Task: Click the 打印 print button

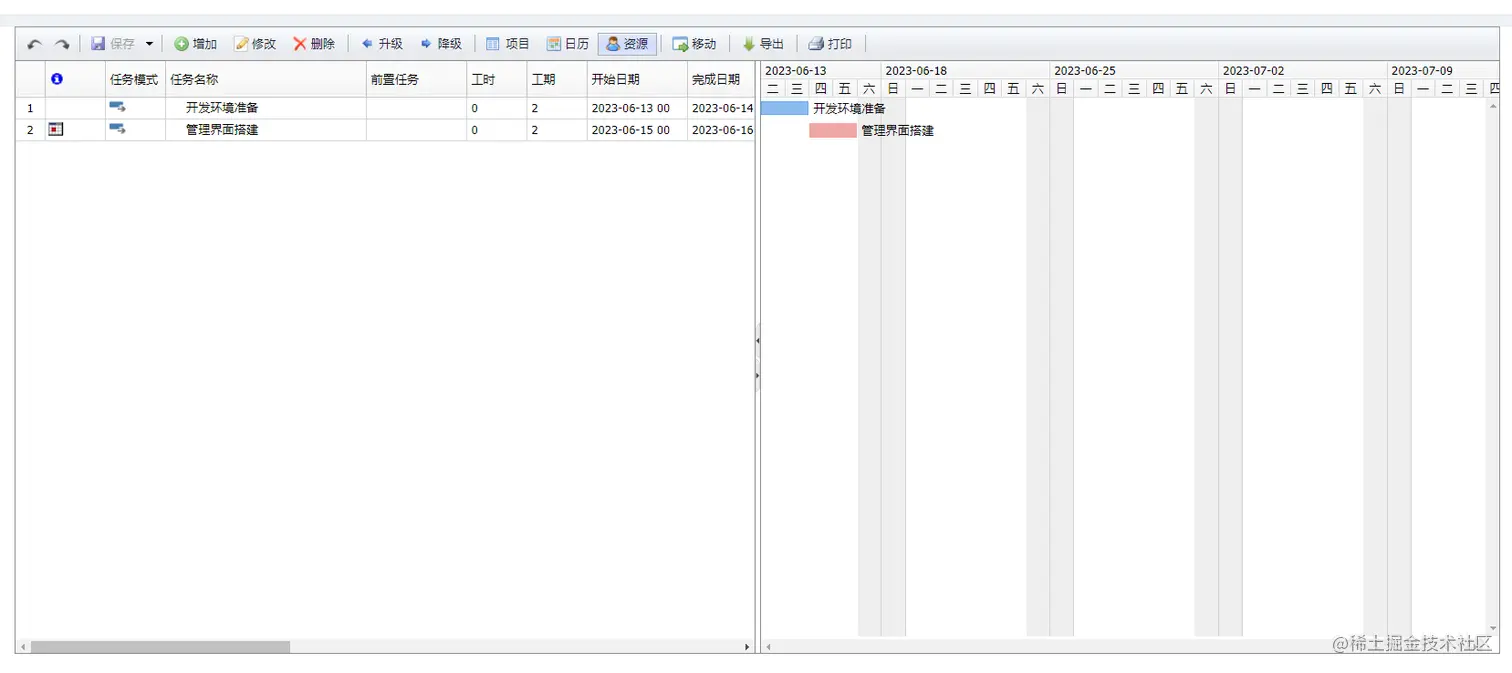Action: pyautogui.click(x=830, y=44)
